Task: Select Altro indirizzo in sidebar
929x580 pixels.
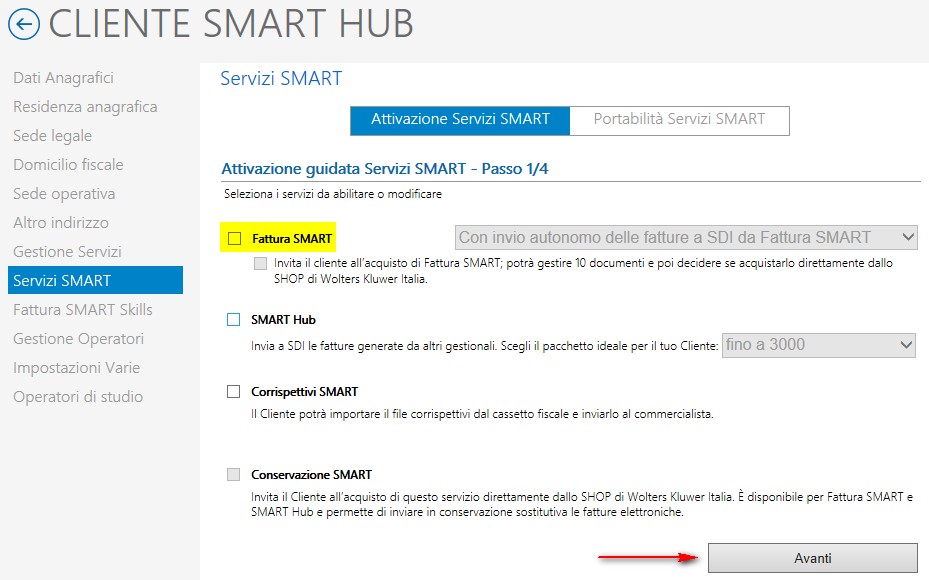Action: (x=61, y=223)
